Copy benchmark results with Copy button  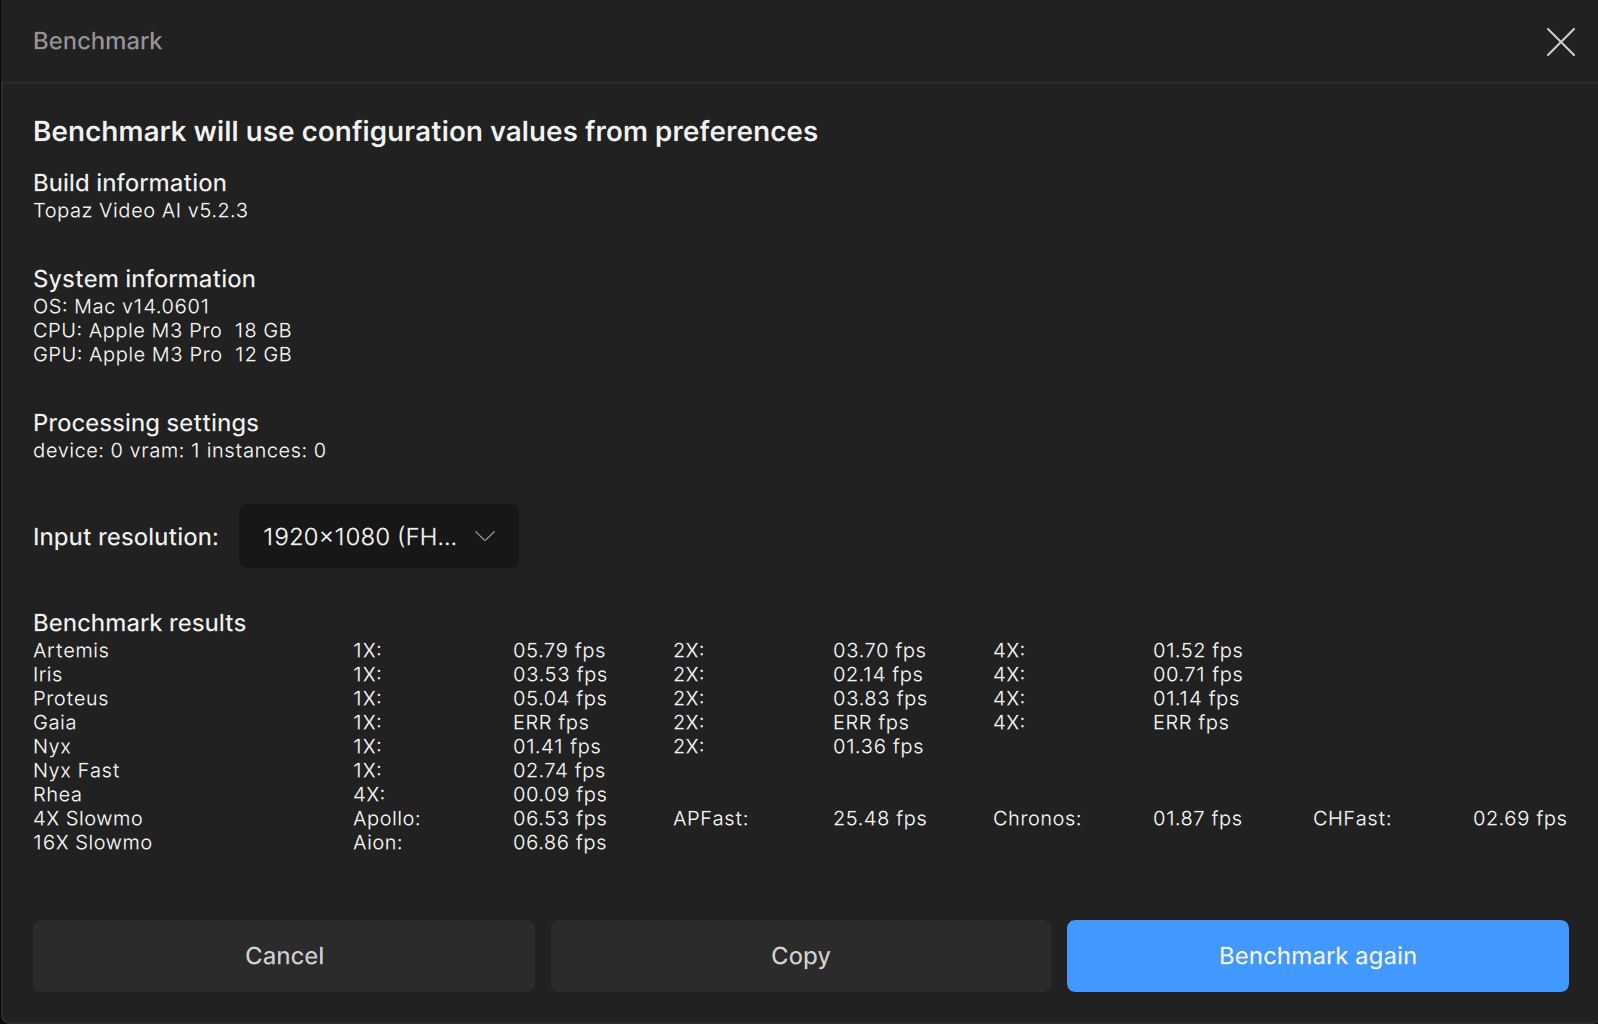801,956
